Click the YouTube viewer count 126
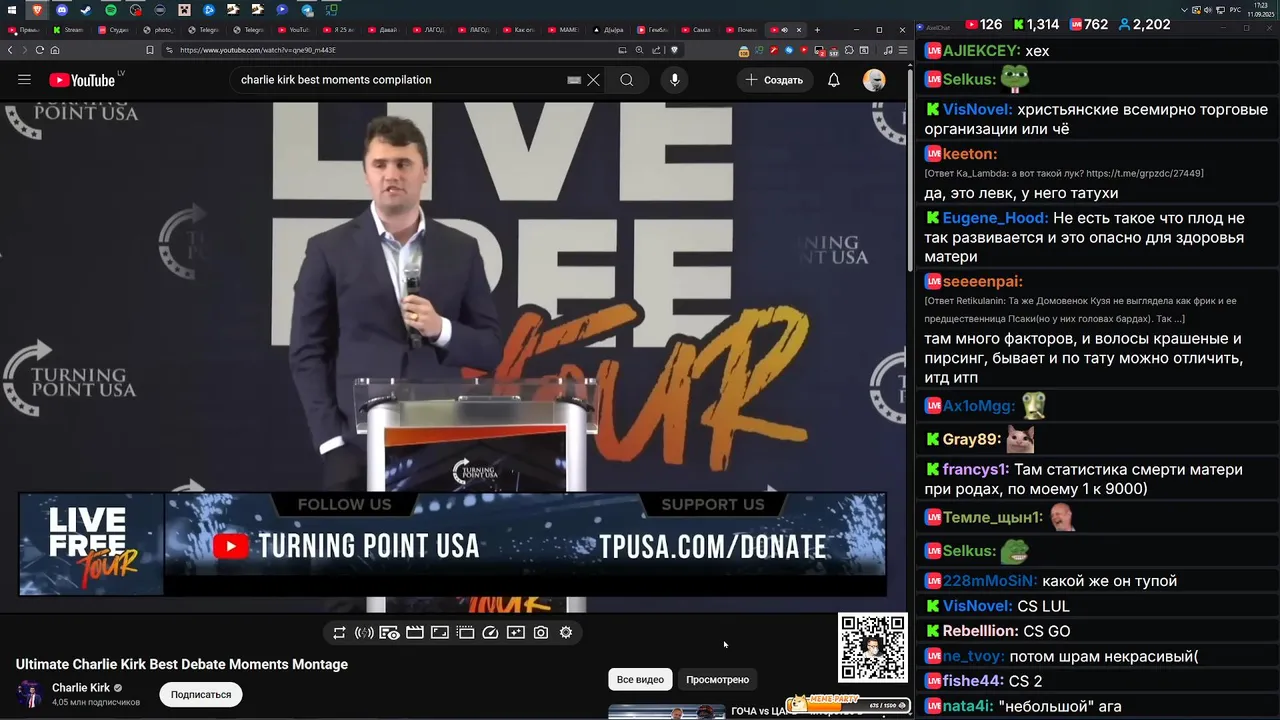The height and width of the screenshot is (720, 1280). click(983, 24)
